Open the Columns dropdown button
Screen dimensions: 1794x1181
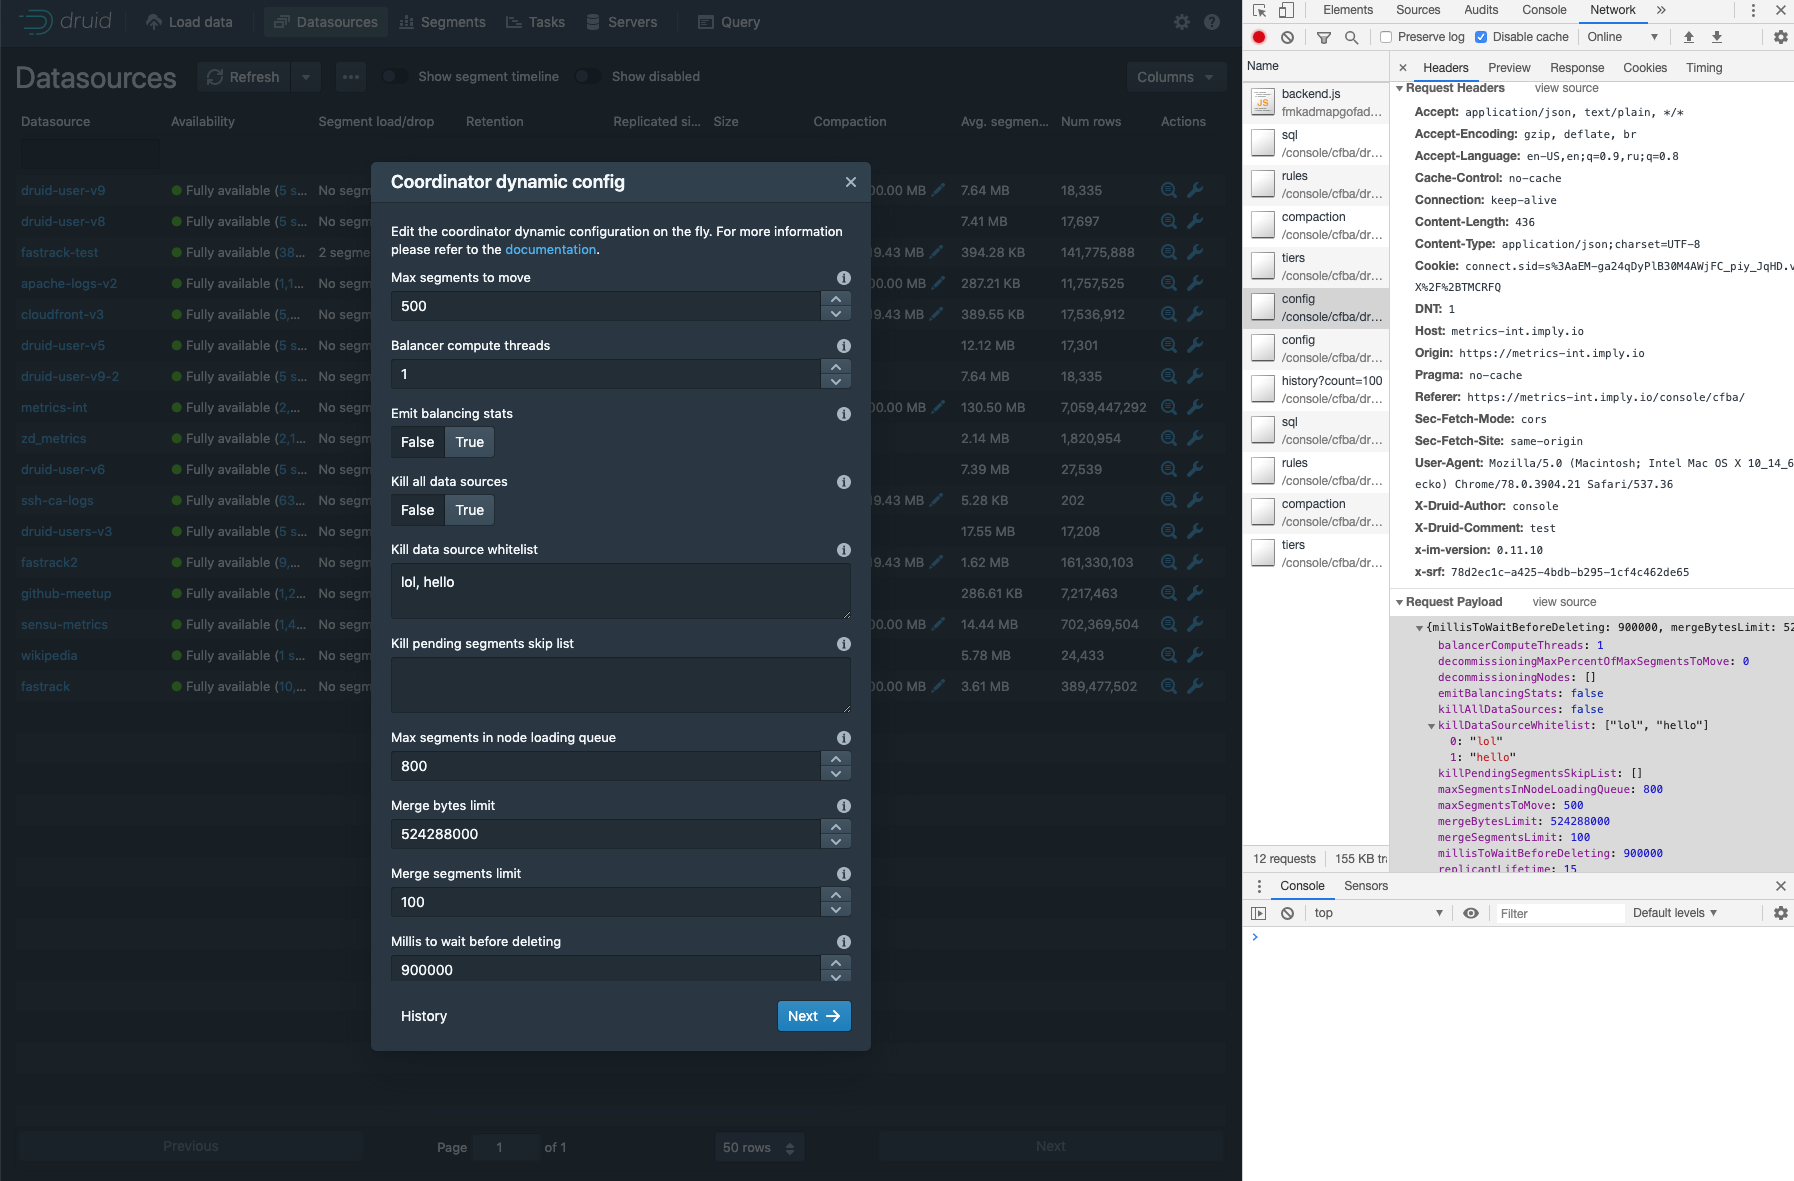pyautogui.click(x=1176, y=77)
